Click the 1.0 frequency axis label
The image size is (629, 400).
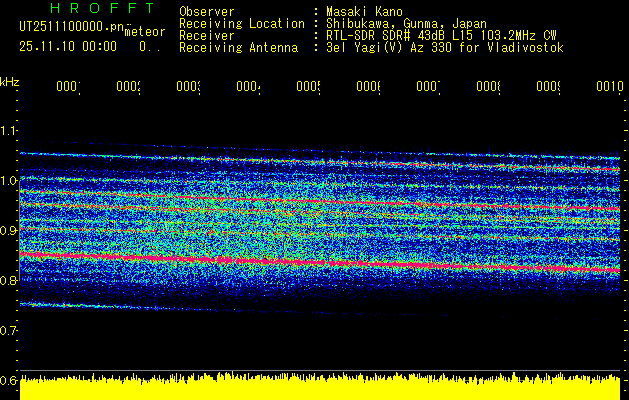pos(8,181)
